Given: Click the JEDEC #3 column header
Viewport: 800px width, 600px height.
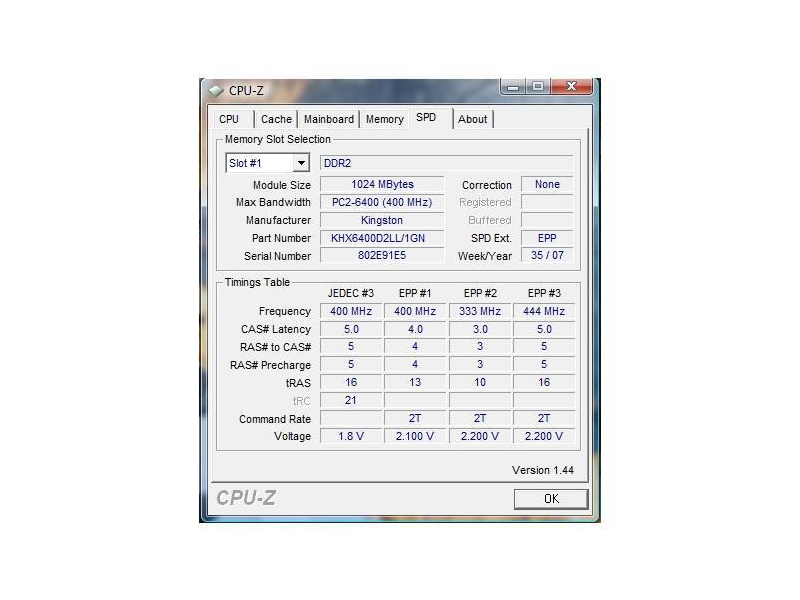Looking at the screenshot, I should pos(351,293).
